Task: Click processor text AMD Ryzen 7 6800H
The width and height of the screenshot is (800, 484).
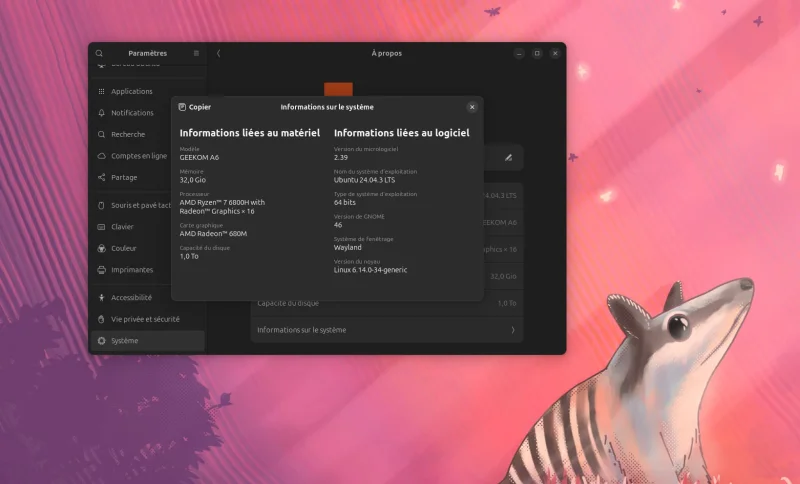Action: 222,207
